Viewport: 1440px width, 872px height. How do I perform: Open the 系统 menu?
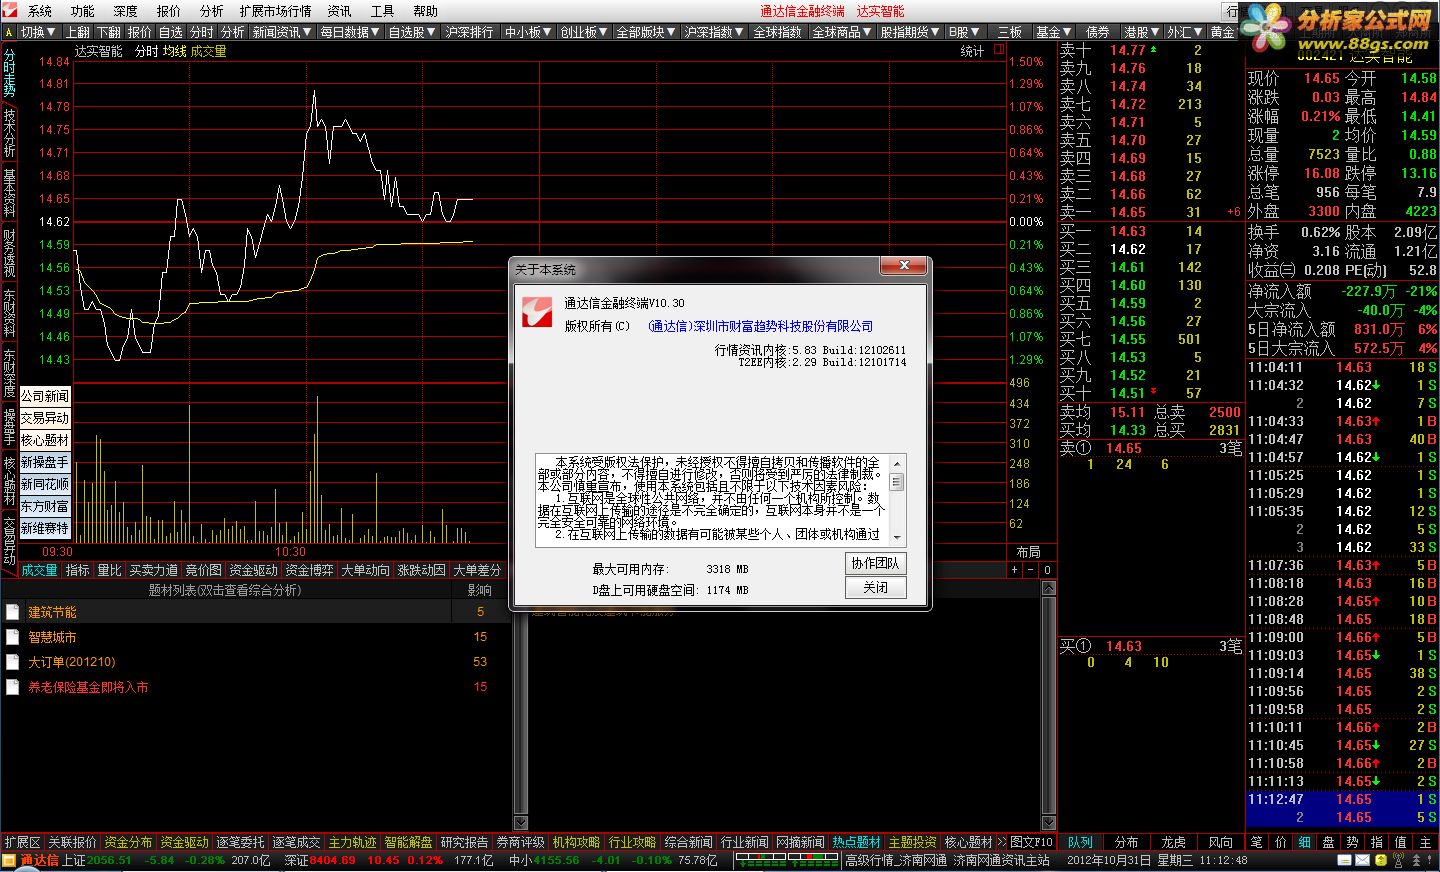coord(39,11)
